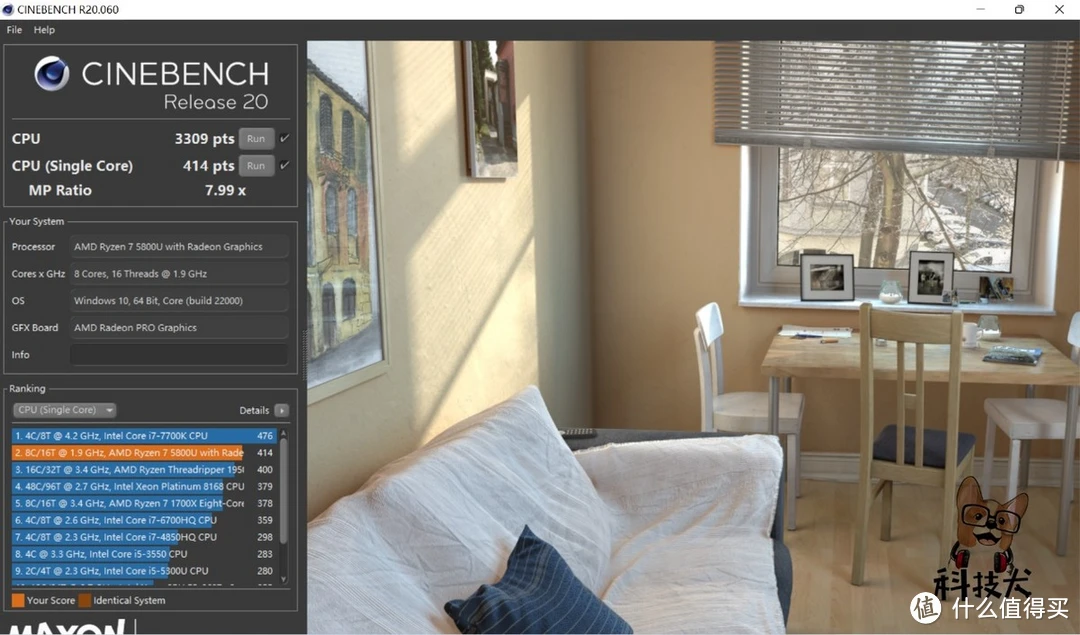Screen dimensions: 1080x635
Task: Select the Xeon Platinum 8168 ranking row
Action: tap(144, 486)
